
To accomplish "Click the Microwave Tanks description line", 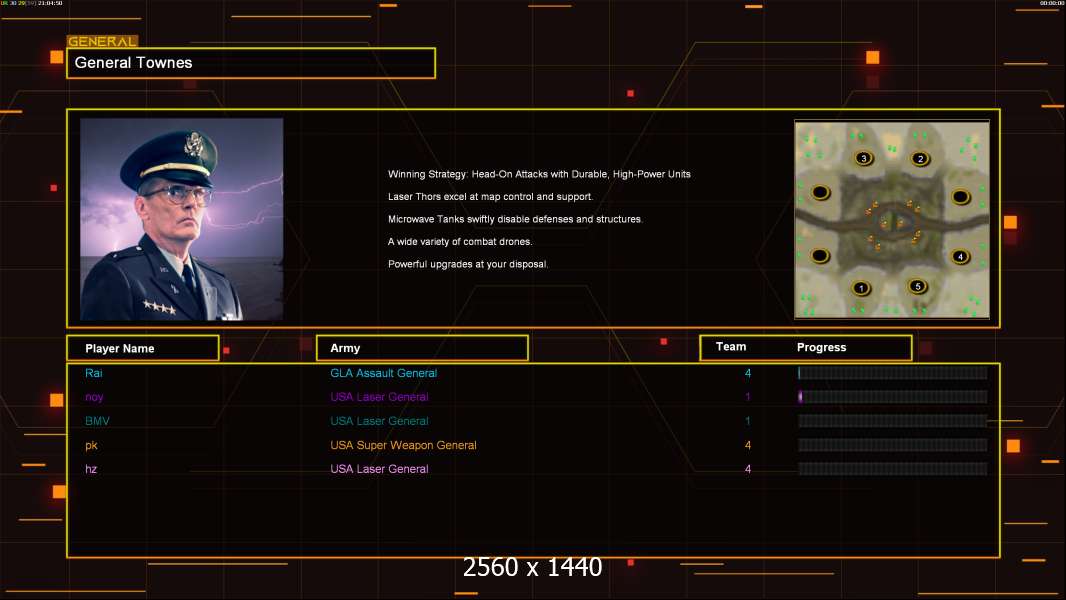I will pyautogui.click(x=515, y=219).
